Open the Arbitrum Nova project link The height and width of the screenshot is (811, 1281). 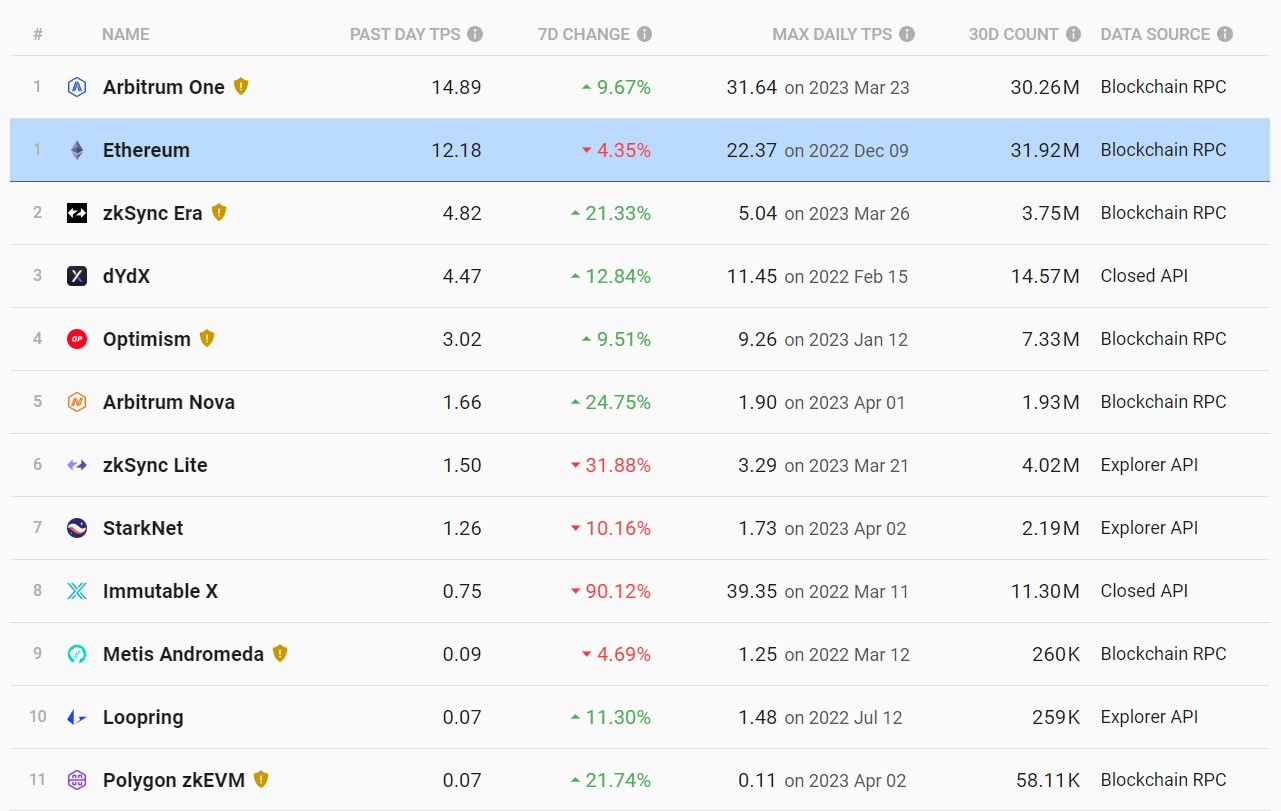169,402
